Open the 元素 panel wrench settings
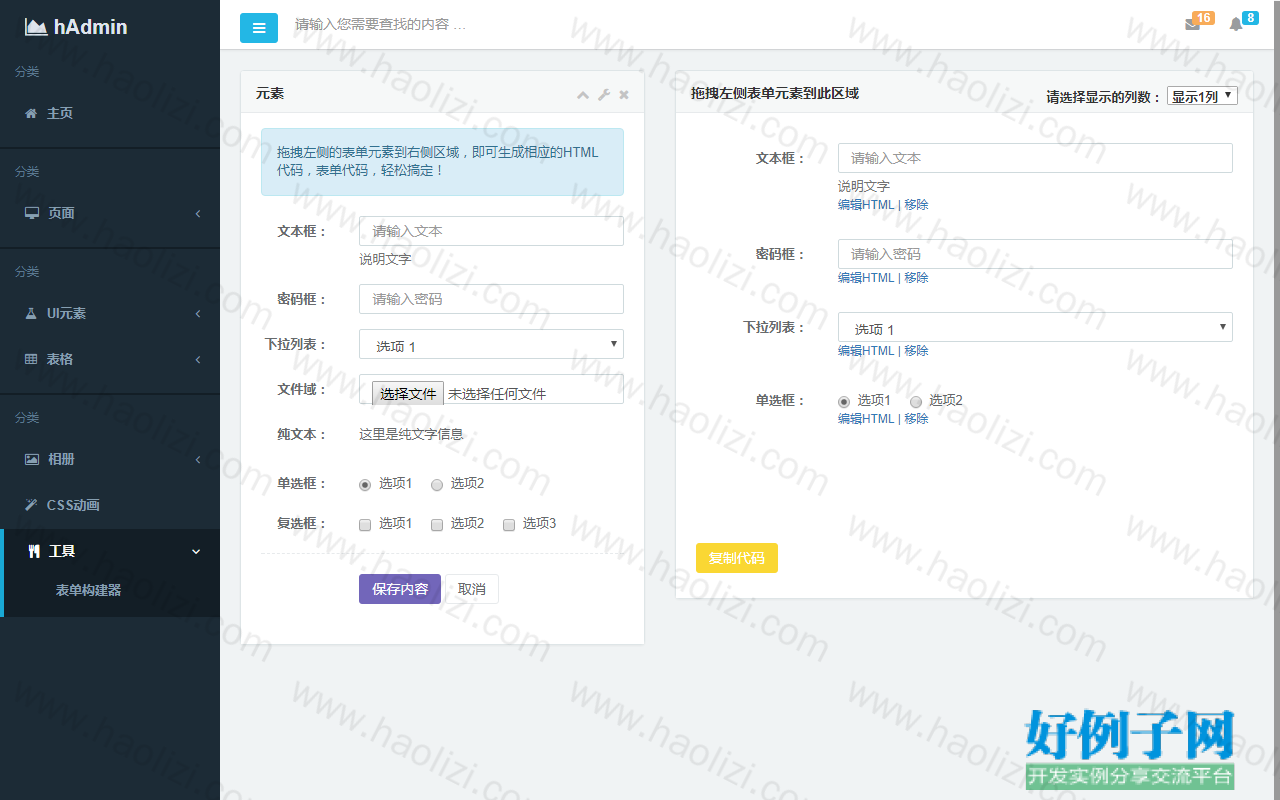Viewport: 1280px width, 800px height. 604,95
